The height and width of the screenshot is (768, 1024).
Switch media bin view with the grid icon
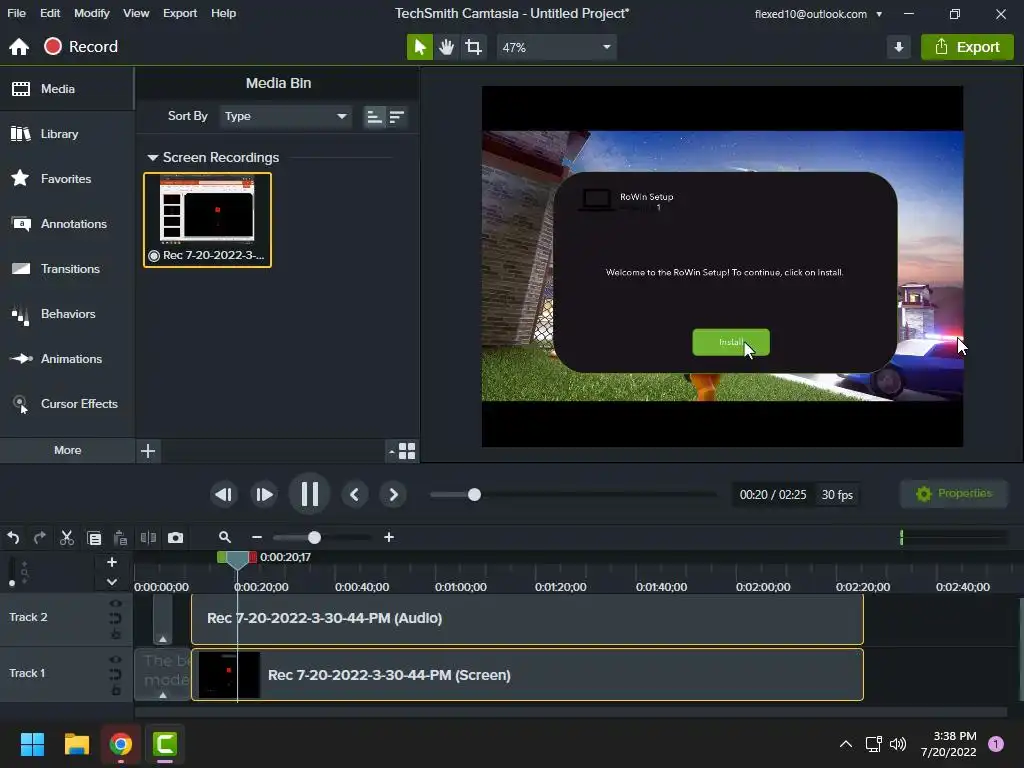pyautogui.click(x=407, y=451)
